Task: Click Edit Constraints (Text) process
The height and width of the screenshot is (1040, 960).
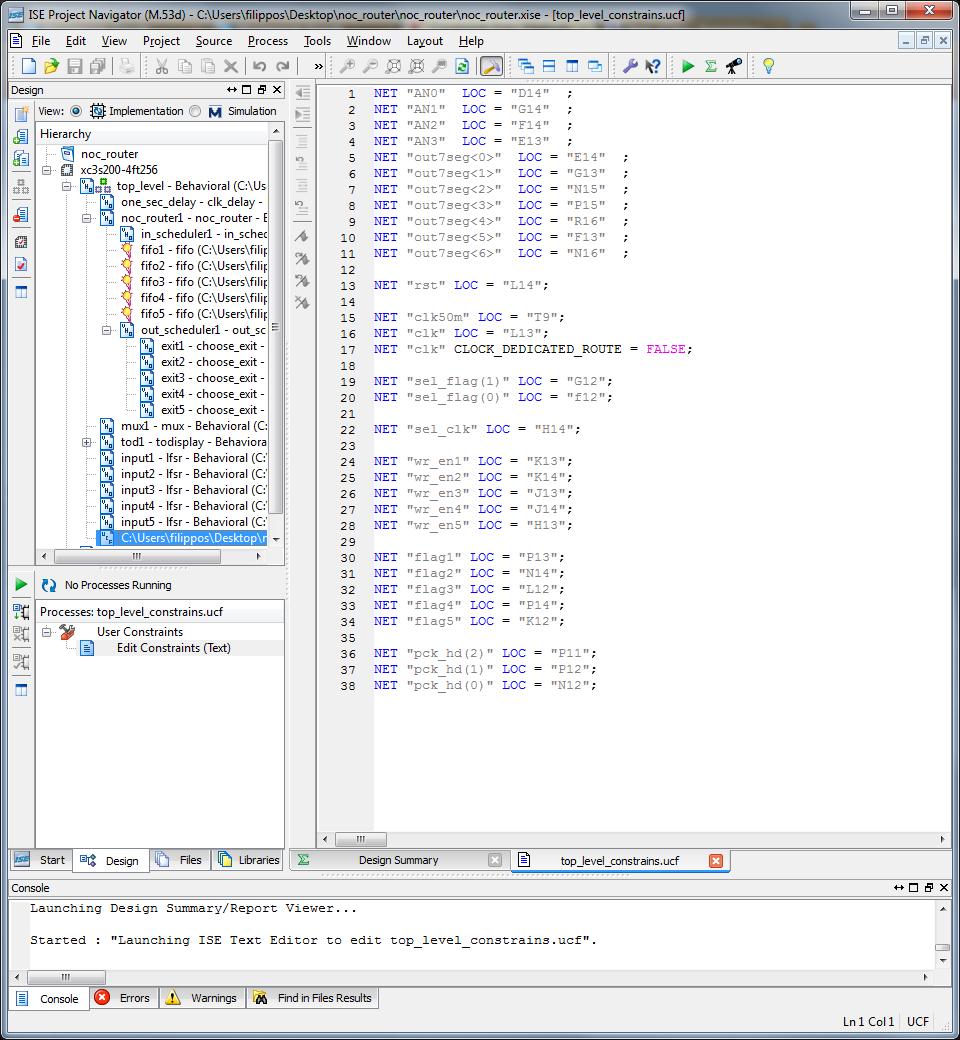Action: [174, 648]
